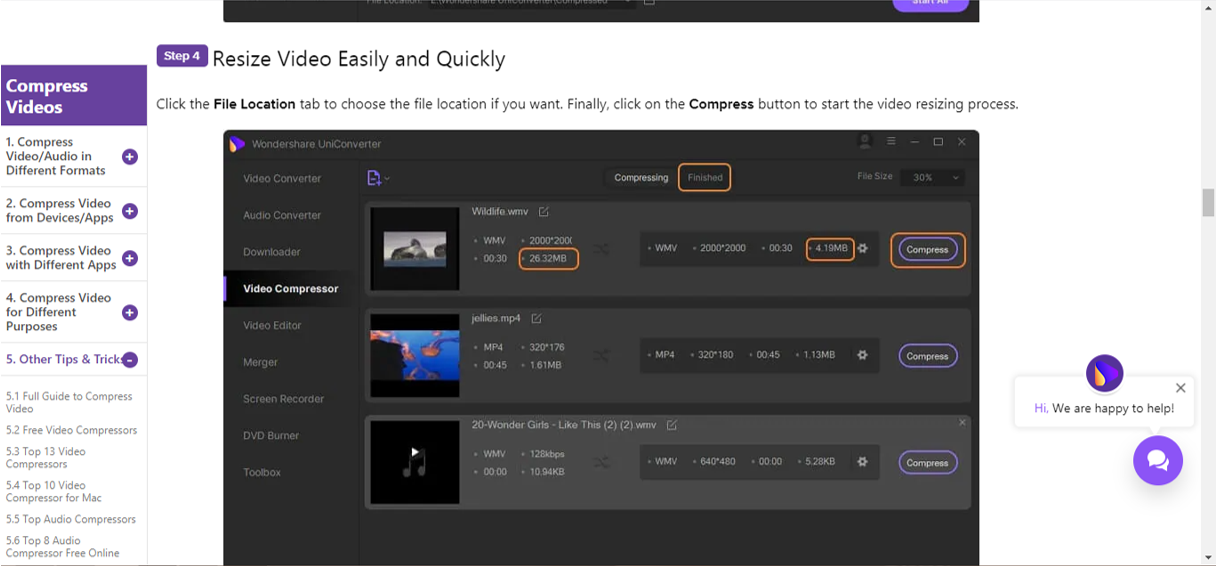Expand 'Compress Video from Devices/Apps' section
Viewport: 1219px width, 566px height.
(130, 211)
